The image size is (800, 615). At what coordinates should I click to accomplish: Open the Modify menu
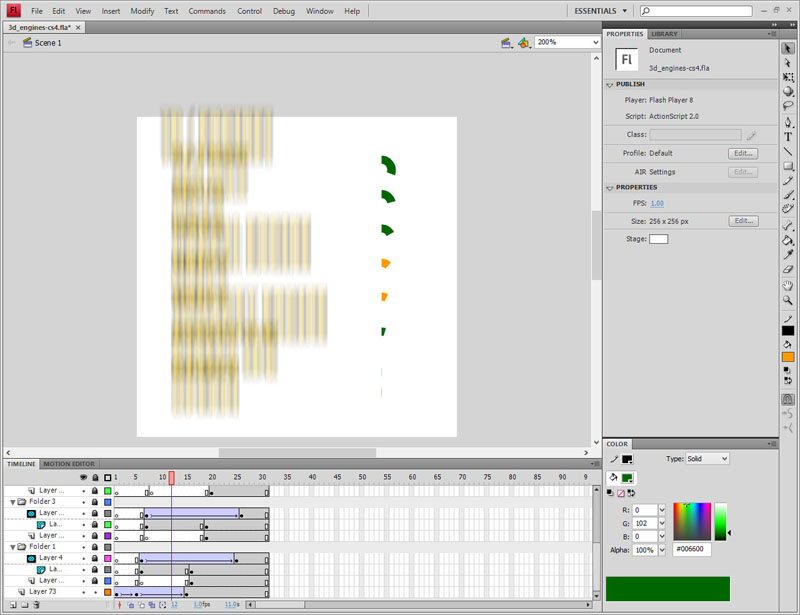click(x=142, y=11)
